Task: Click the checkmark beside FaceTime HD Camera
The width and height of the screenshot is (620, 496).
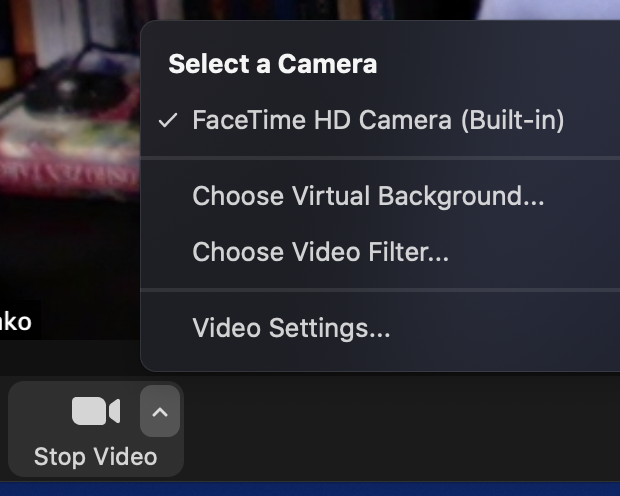Action: coord(168,121)
